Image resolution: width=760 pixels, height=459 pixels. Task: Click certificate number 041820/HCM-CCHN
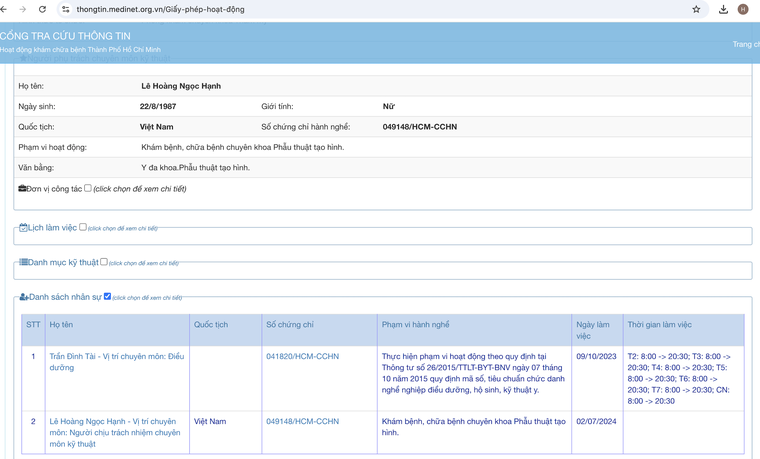pyautogui.click(x=302, y=356)
